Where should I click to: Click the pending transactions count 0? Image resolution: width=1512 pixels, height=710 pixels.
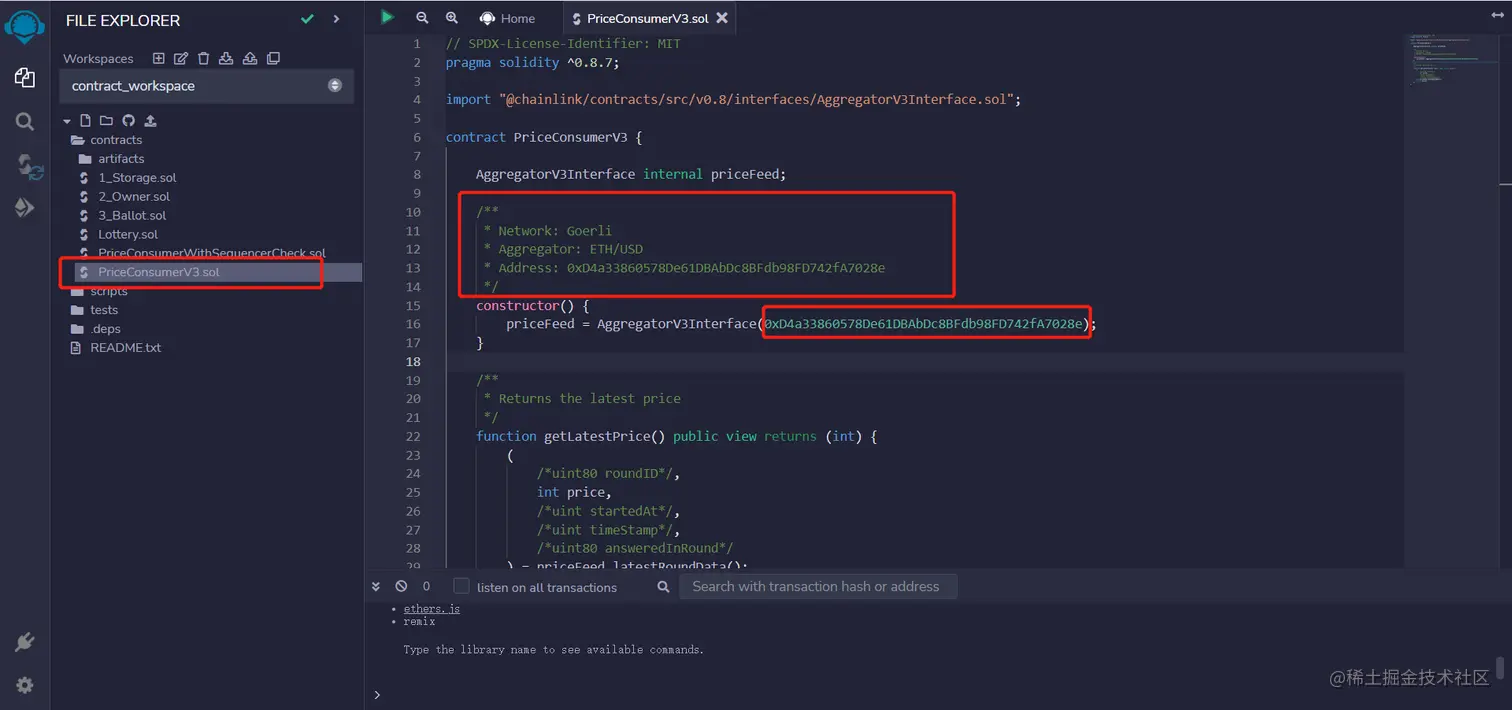[x=426, y=587]
